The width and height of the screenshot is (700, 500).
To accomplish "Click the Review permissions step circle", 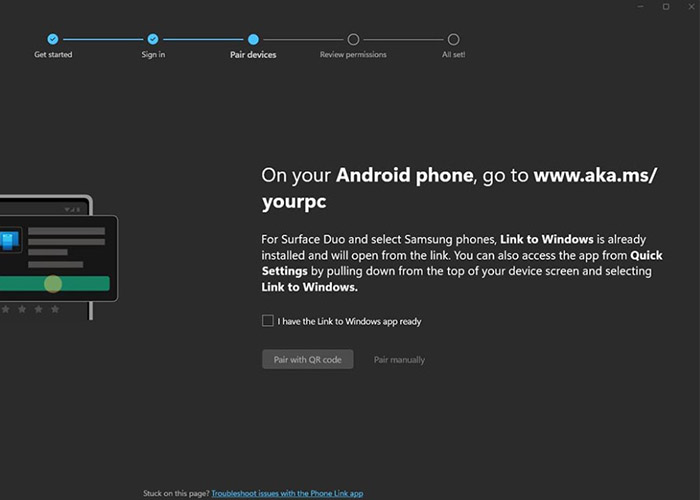I will tap(353, 39).
